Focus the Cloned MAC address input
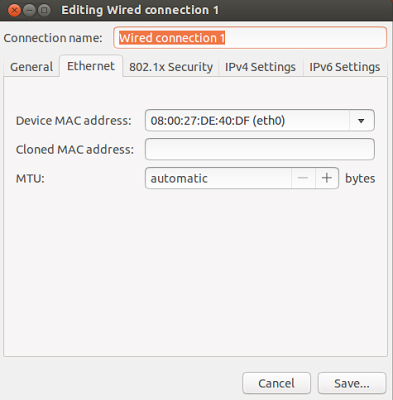Image resolution: width=393 pixels, height=400 pixels. (260, 149)
